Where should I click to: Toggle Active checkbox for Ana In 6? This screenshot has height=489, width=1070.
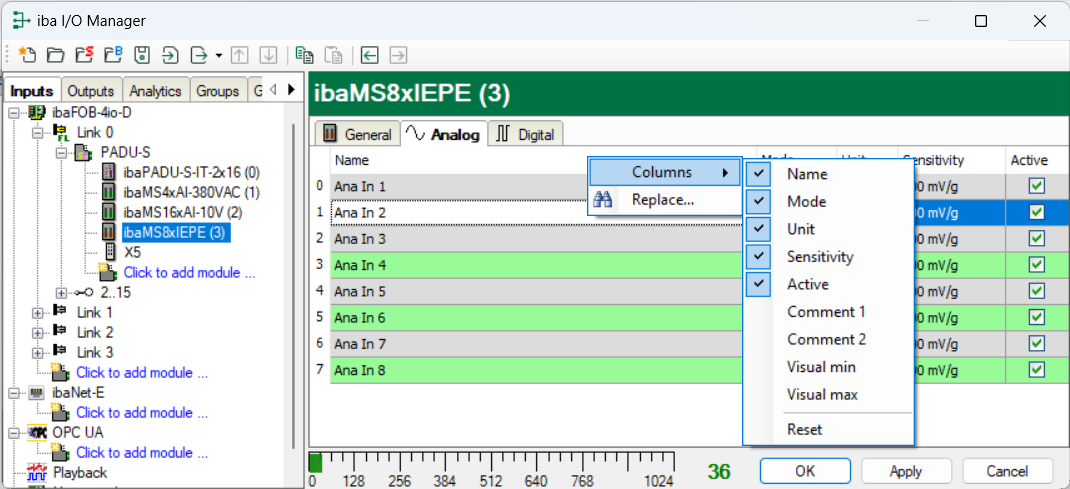tap(1037, 318)
